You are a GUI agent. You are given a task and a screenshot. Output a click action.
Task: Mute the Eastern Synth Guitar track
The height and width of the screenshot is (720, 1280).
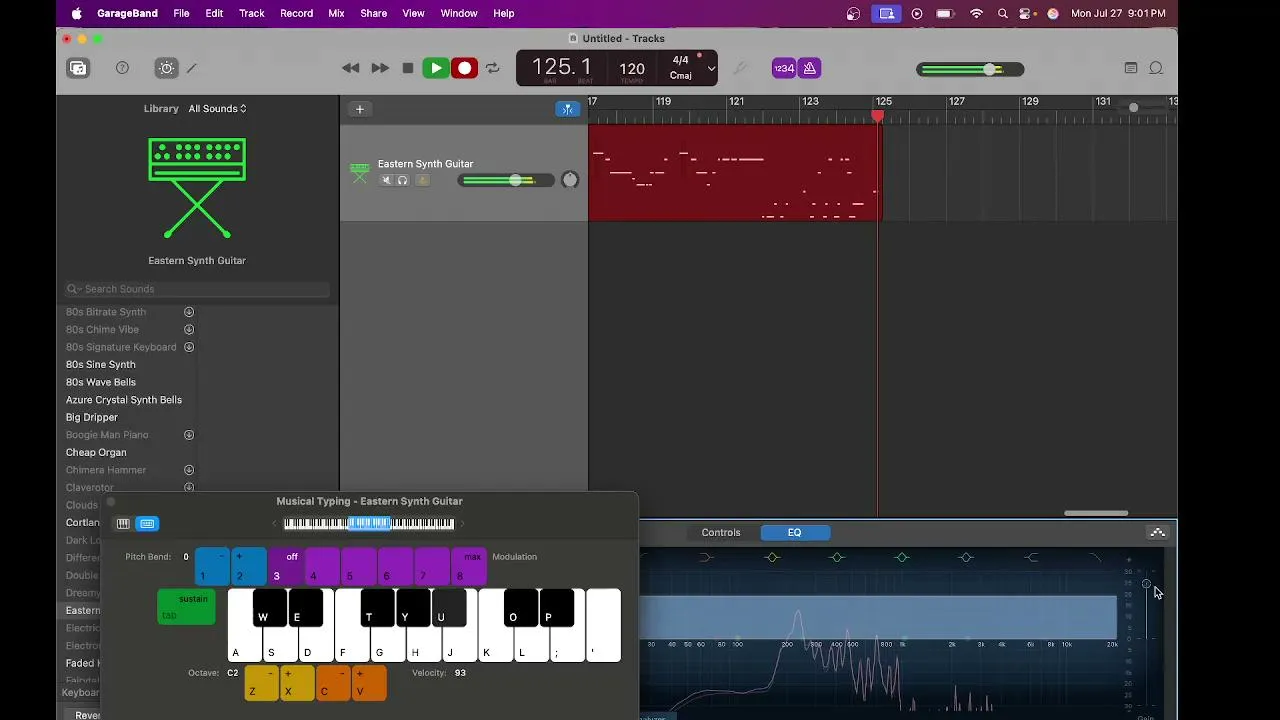tap(386, 180)
